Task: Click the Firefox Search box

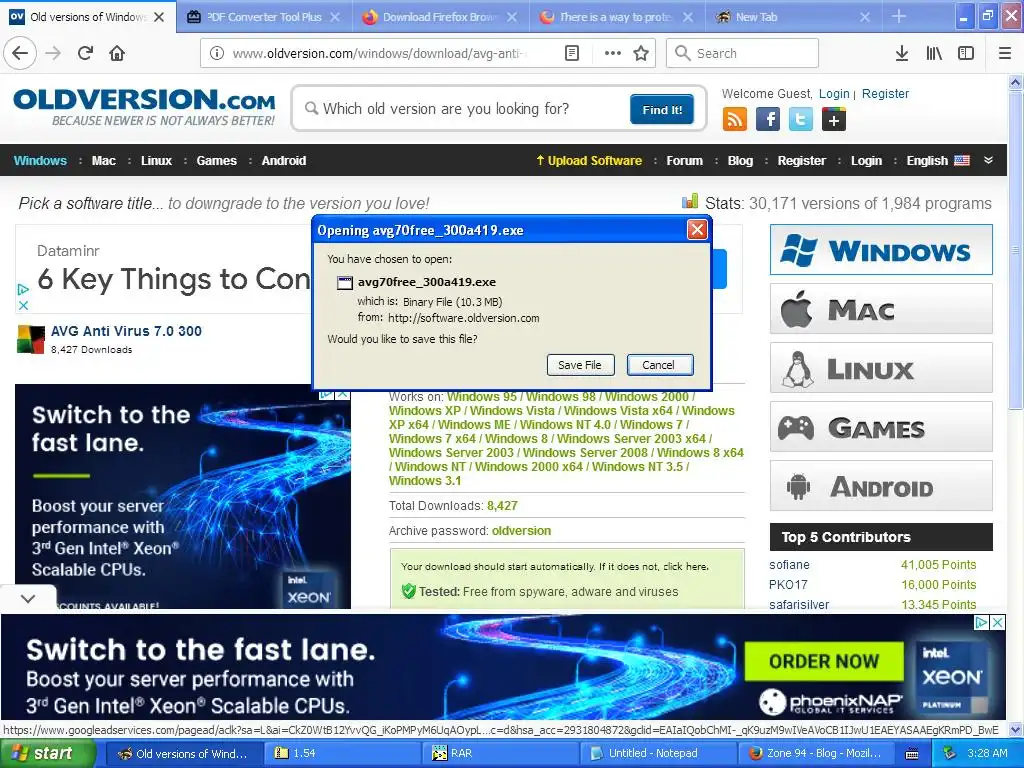Action: click(x=743, y=53)
